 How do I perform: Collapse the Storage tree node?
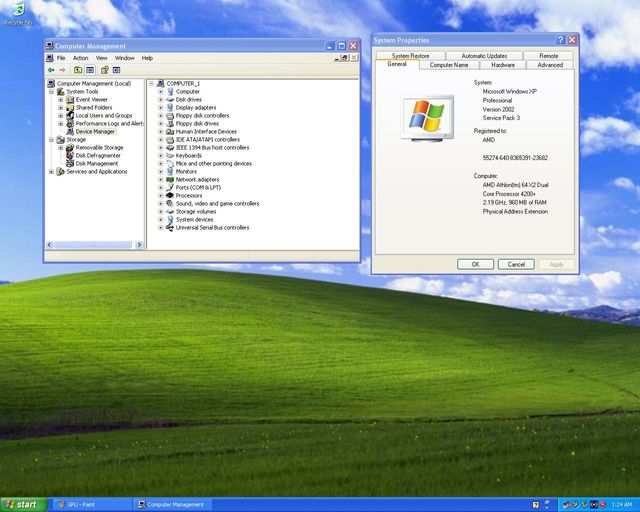[x=51, y=140]
